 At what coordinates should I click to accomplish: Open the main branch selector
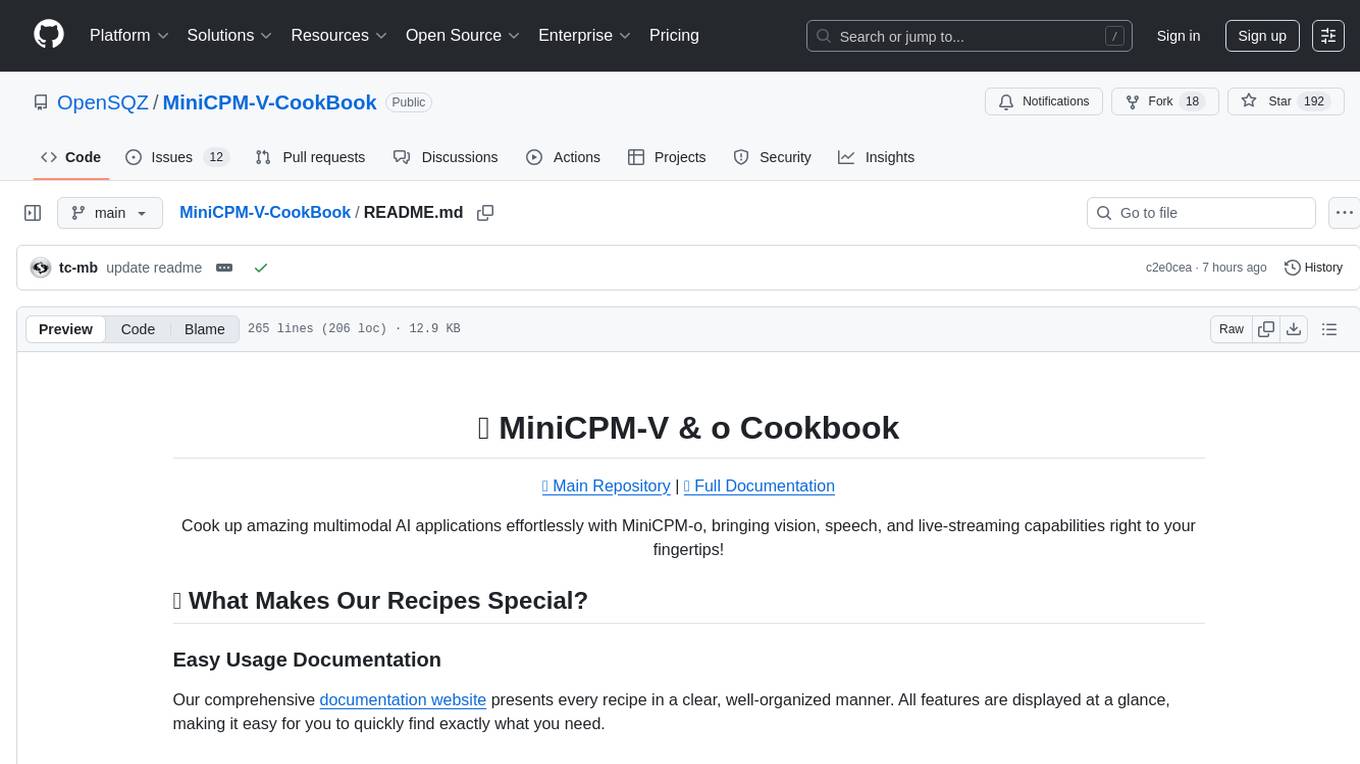(x=109, y=213)
